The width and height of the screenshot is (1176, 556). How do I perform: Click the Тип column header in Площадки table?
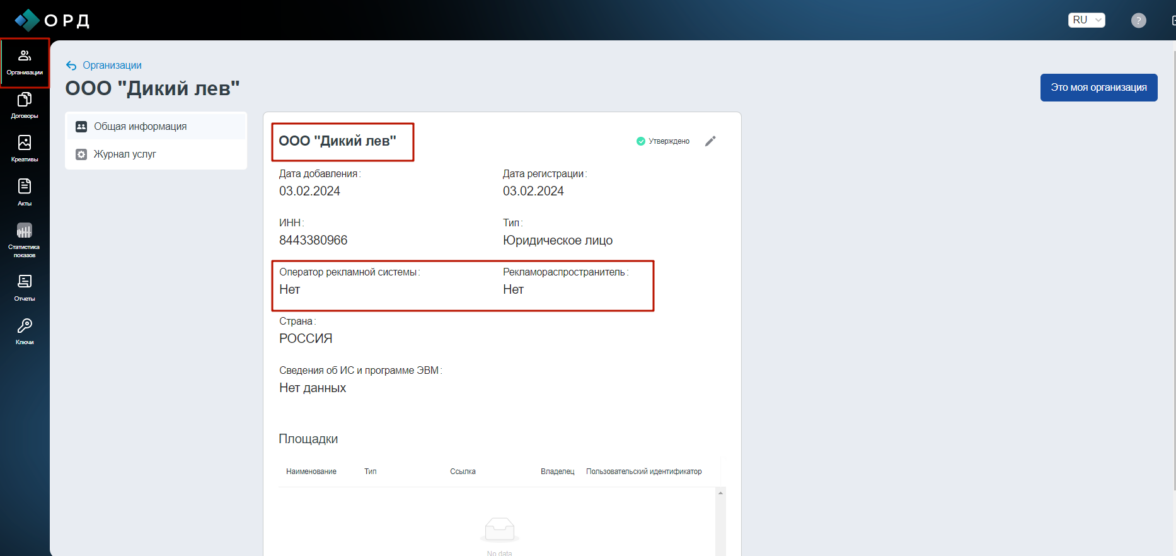coord(370,471)
